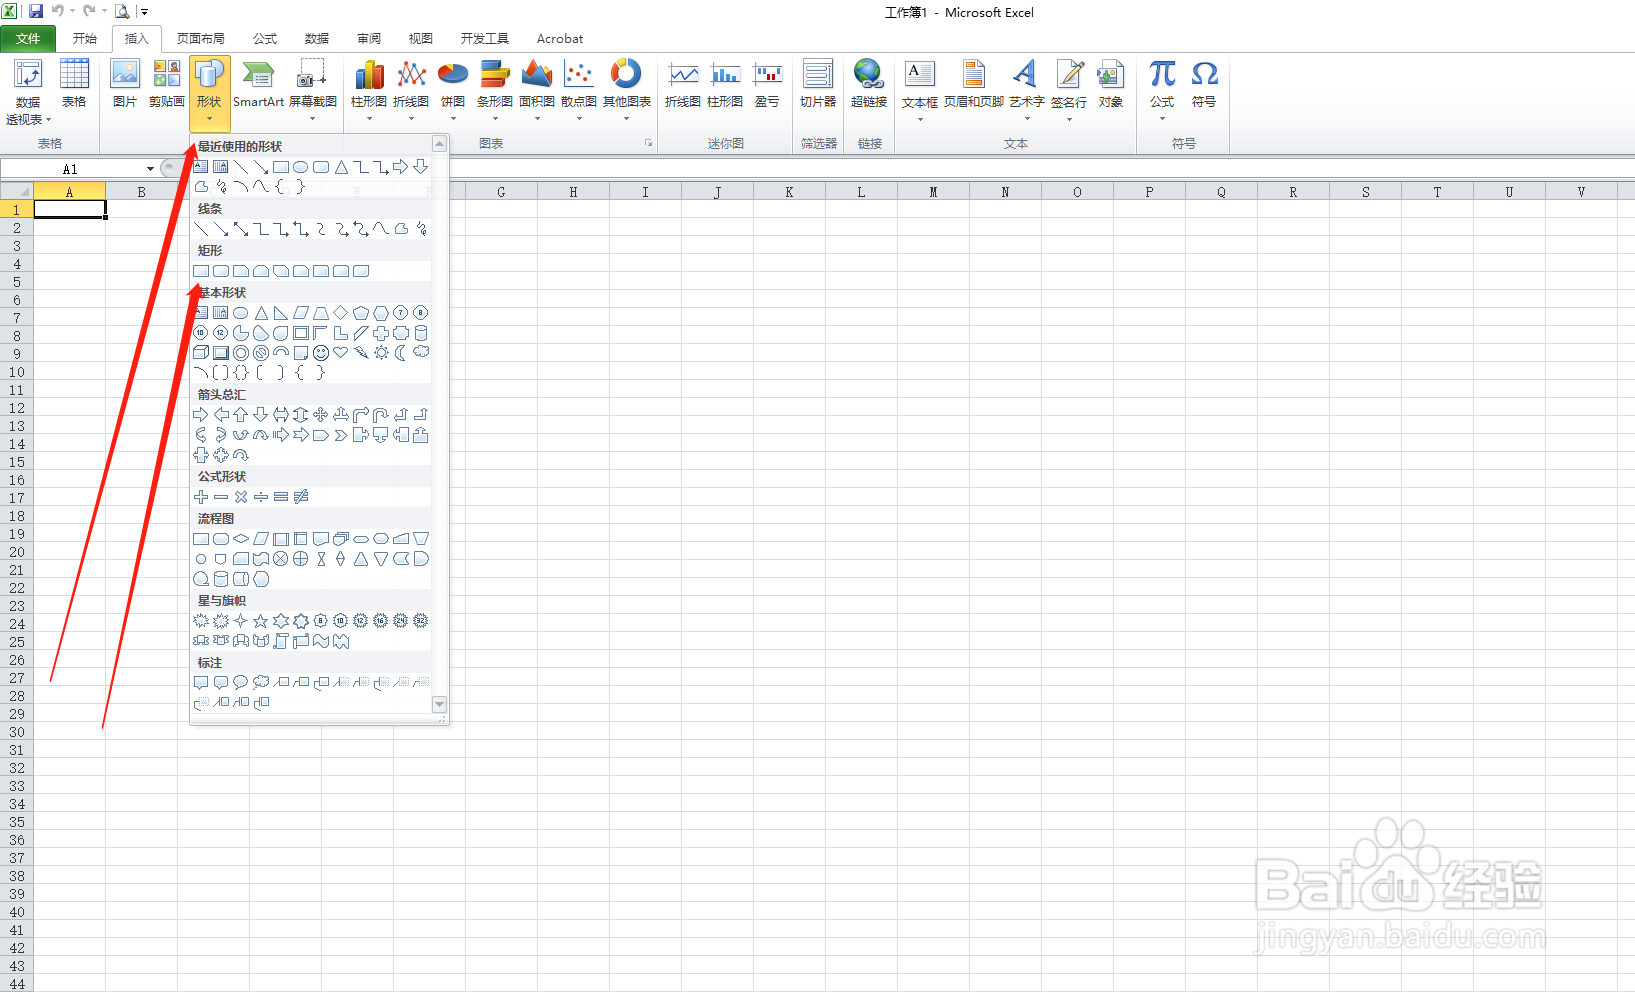The image size is (1635, 992).
Task: Expand the 饼图 pie chart menu
Action: click(453, 90)
